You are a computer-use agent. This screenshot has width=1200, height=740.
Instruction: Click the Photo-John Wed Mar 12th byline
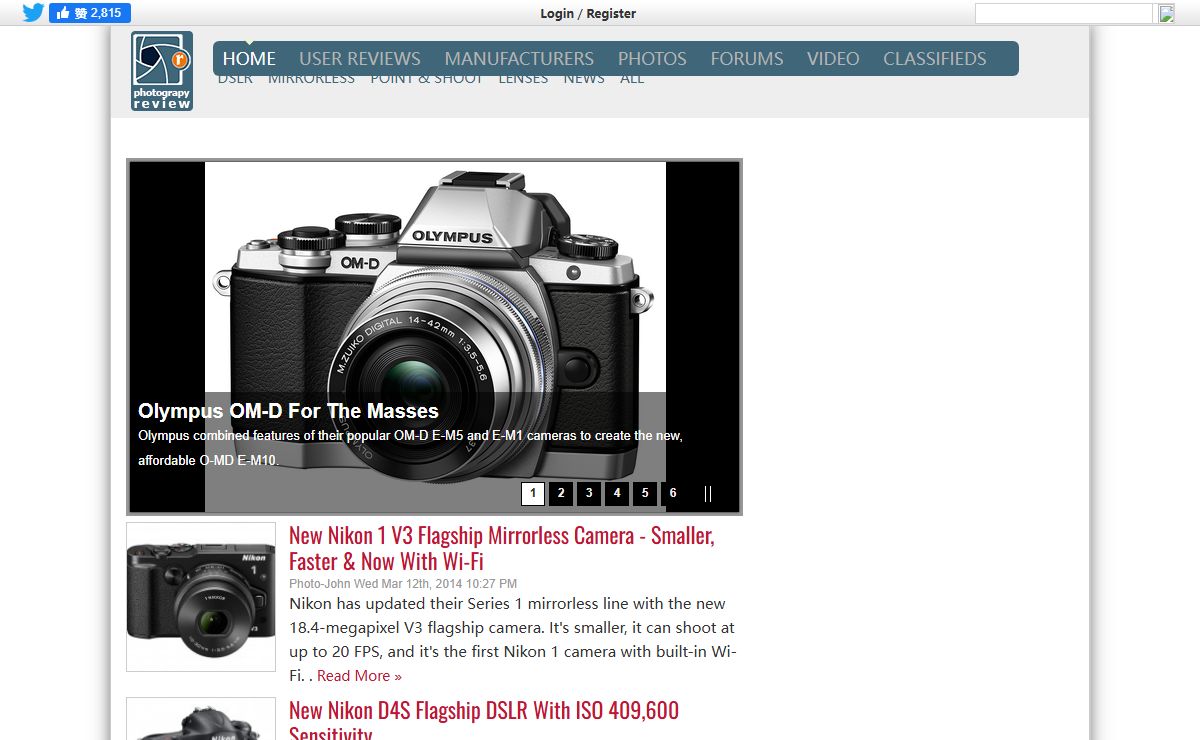403,584
